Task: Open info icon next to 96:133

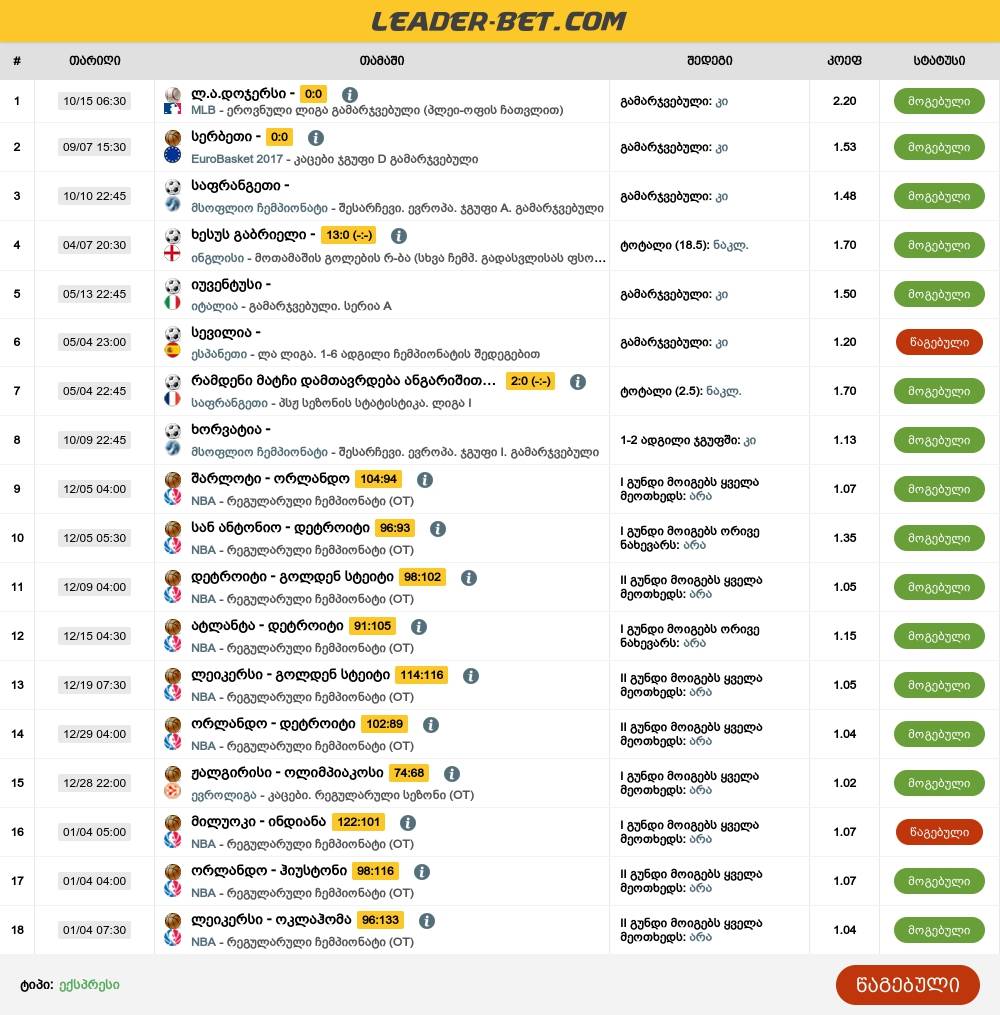Action: point(427,920)
